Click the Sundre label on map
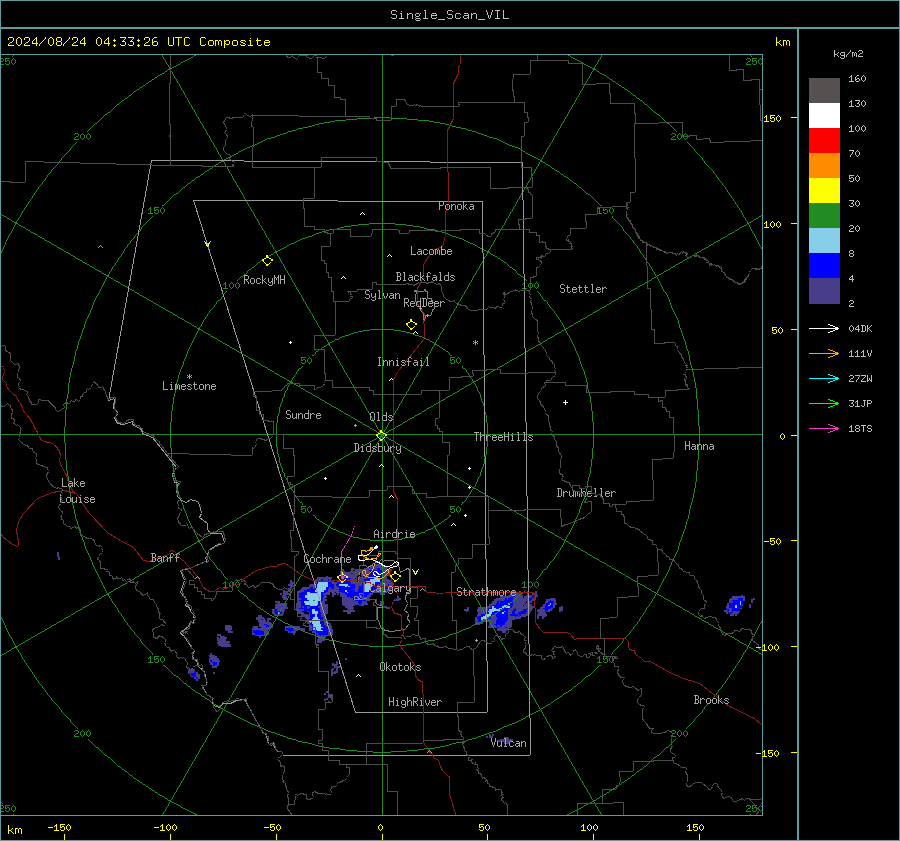 [303, 414]
